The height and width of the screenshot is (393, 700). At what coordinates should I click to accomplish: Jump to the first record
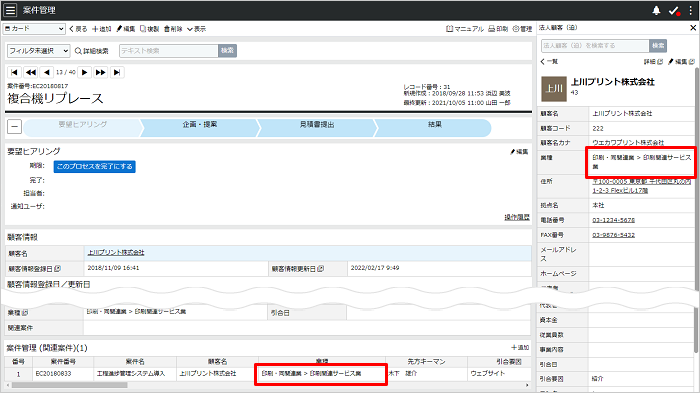click(x=14, y=72)
